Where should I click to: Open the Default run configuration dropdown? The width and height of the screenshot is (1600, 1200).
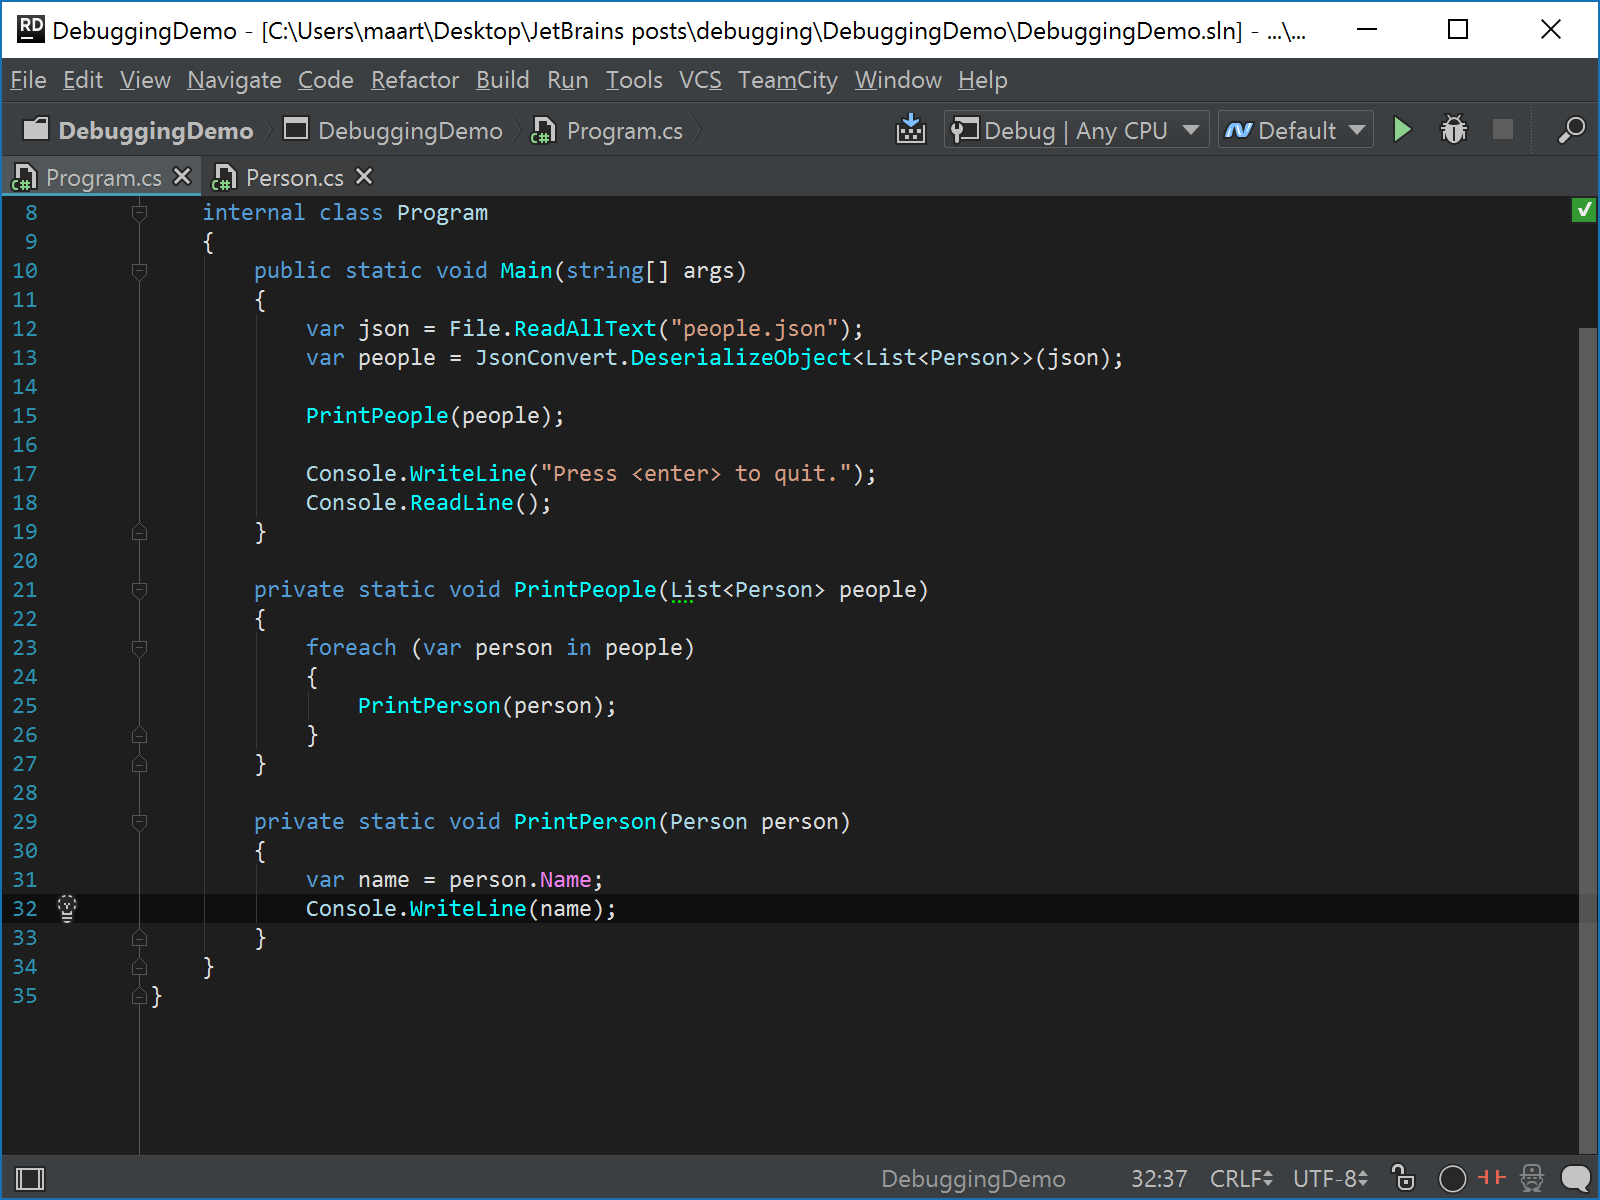click(x=1295, y=130)
